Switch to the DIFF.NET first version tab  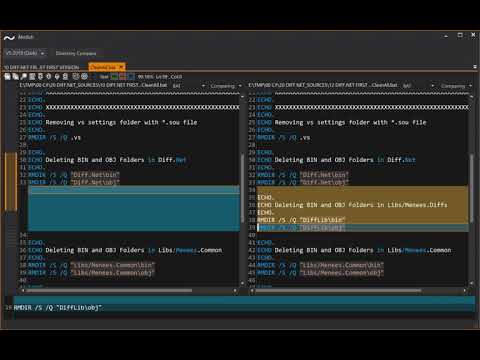[41, 67]
